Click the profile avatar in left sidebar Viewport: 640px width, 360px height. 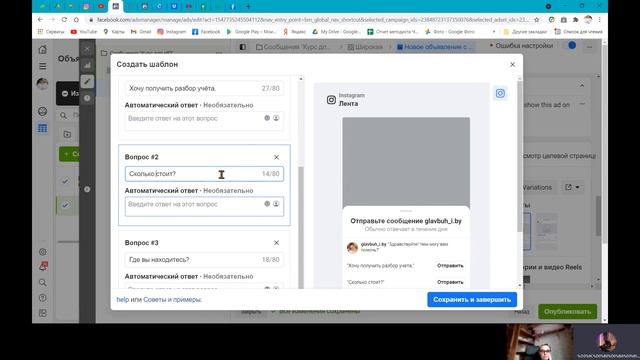[x=42, y=84]
